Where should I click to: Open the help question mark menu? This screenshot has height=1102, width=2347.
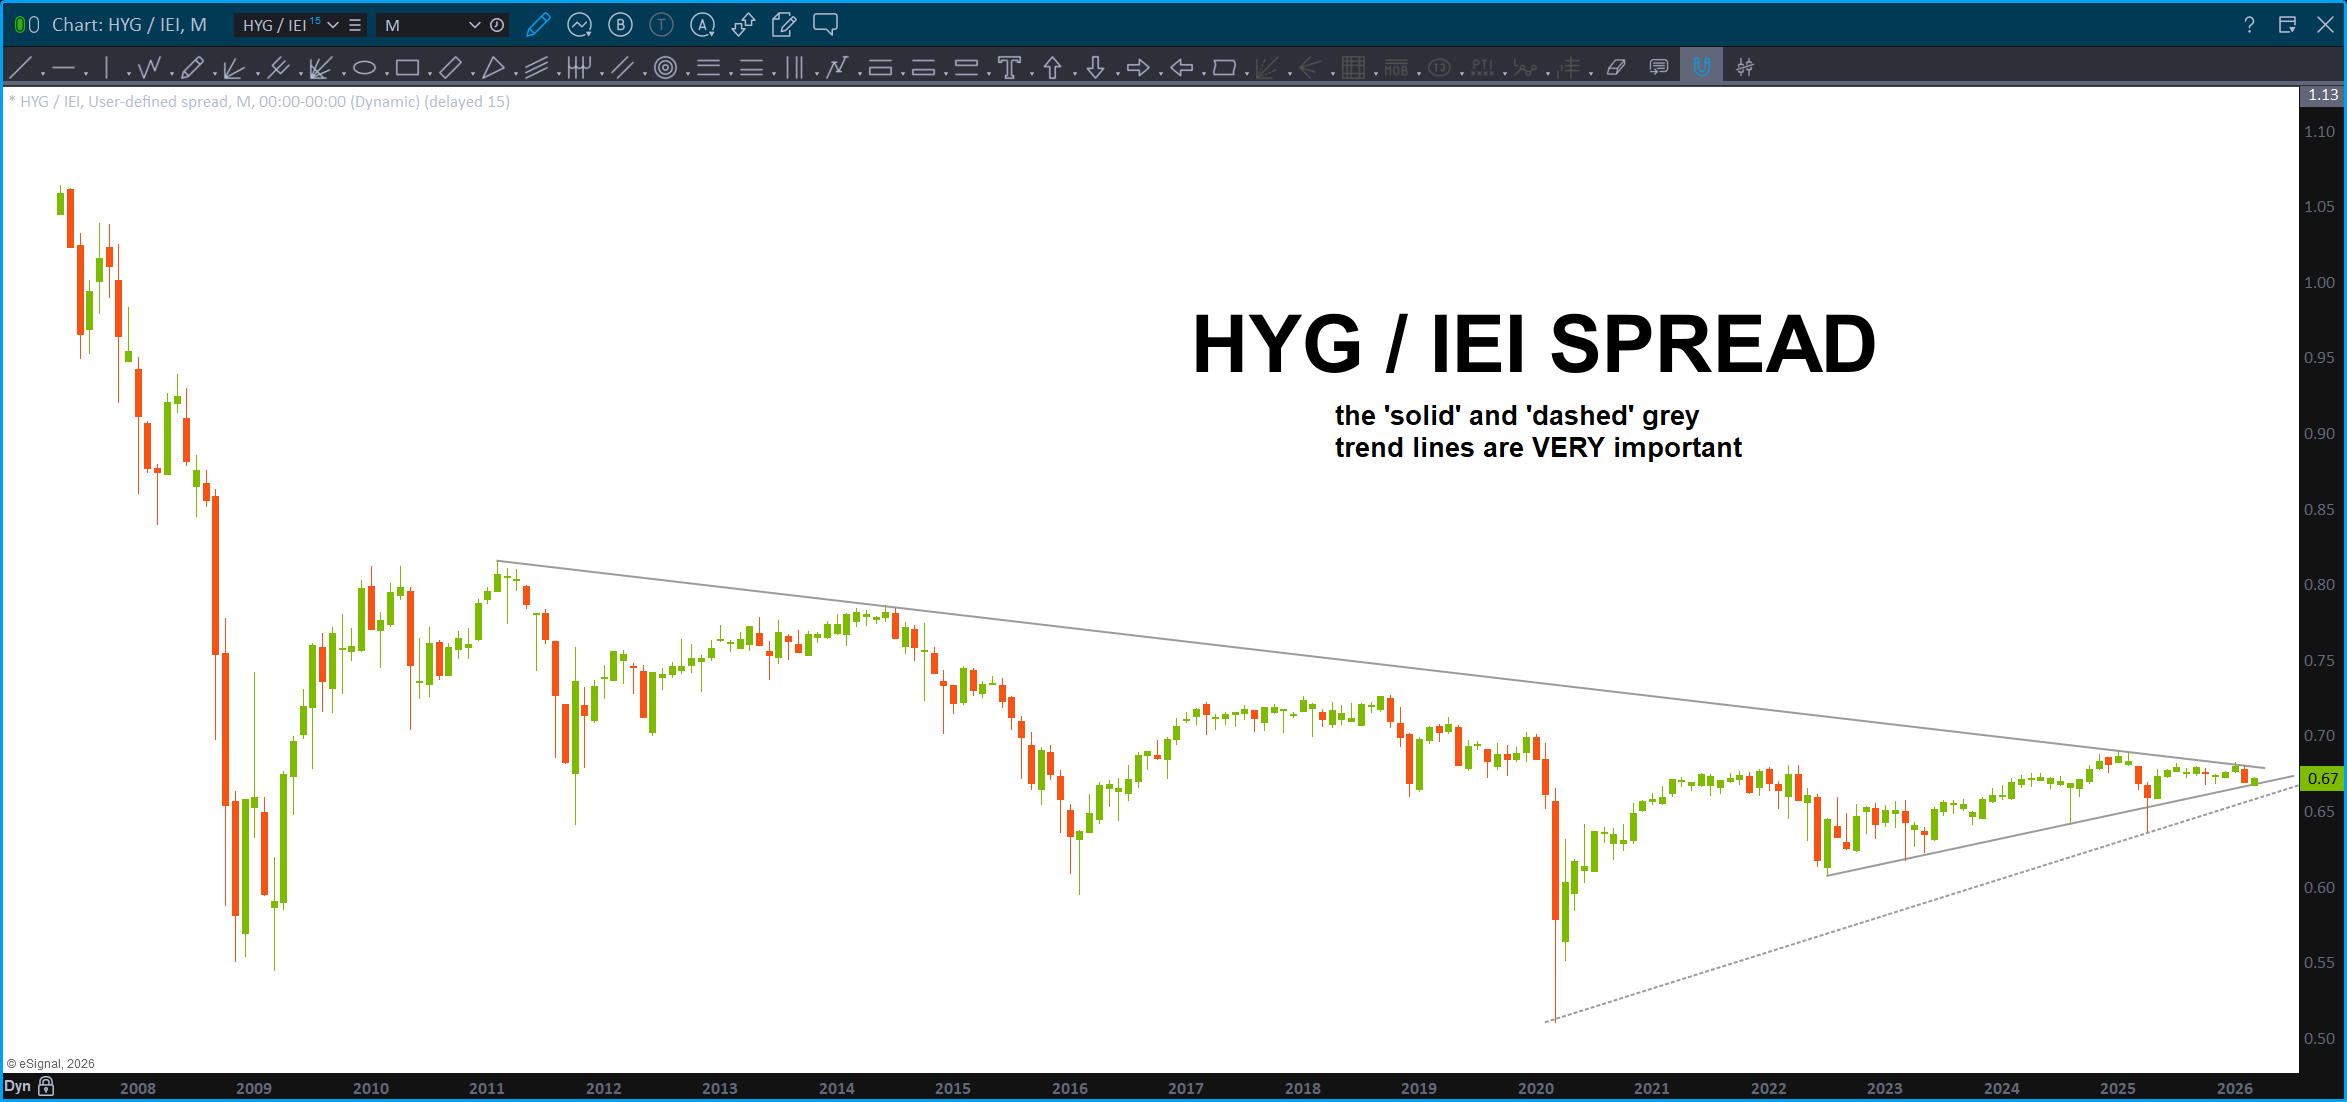point(2249,25)
